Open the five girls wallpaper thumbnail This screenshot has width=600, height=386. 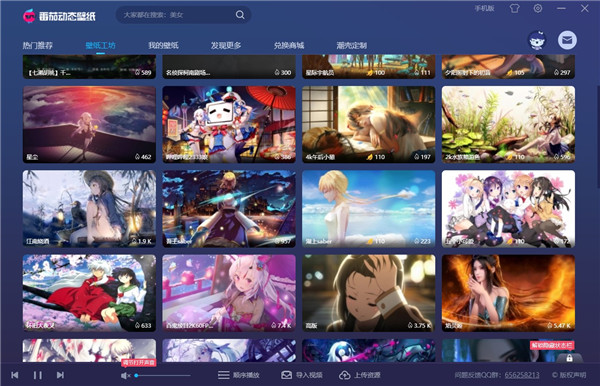[508, 209]
